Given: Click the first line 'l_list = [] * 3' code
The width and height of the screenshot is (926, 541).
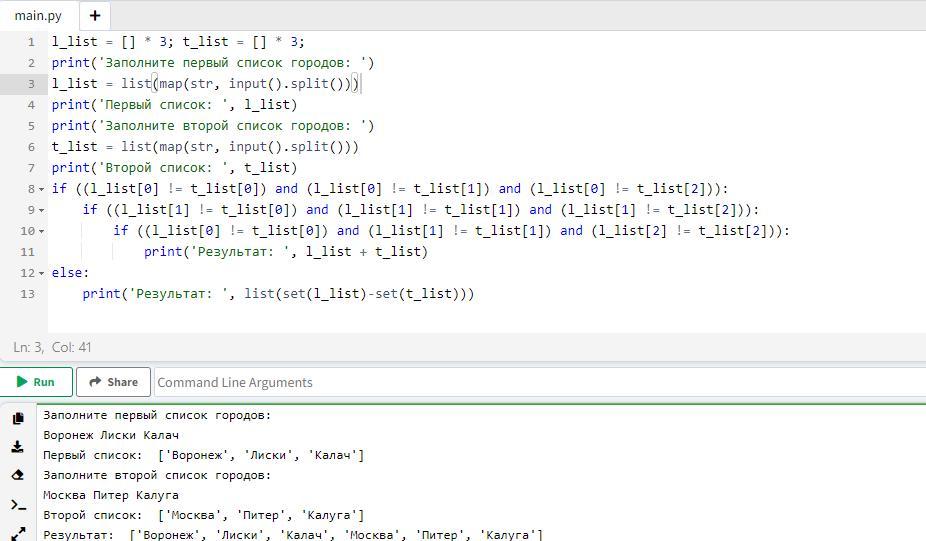Looking at the screenshot, I should point(178,42).
